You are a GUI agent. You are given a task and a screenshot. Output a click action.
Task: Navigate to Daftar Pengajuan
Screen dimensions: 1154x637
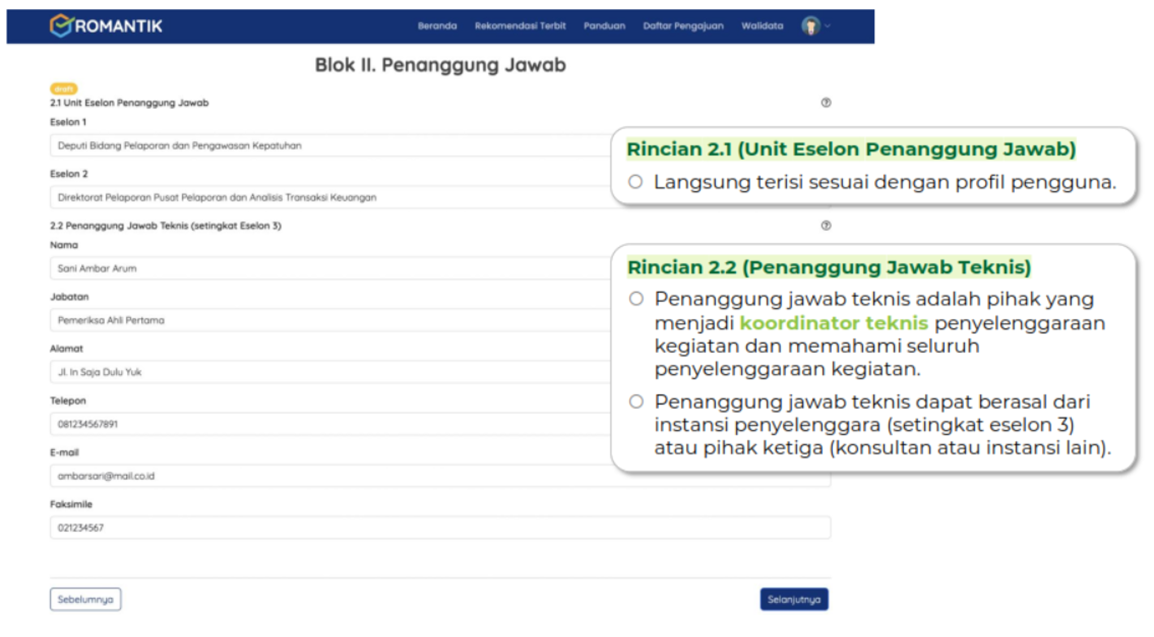coord(683,26)
